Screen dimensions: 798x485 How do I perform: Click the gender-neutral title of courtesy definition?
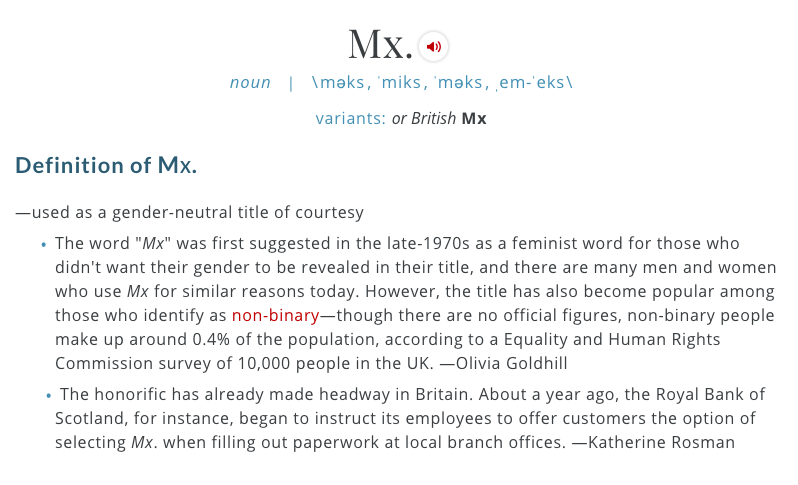[x=190, y=212]
